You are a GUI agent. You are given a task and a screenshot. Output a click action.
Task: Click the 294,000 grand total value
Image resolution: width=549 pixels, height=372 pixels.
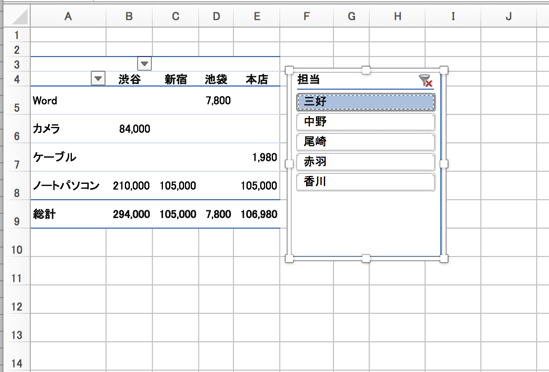[131, 214]
